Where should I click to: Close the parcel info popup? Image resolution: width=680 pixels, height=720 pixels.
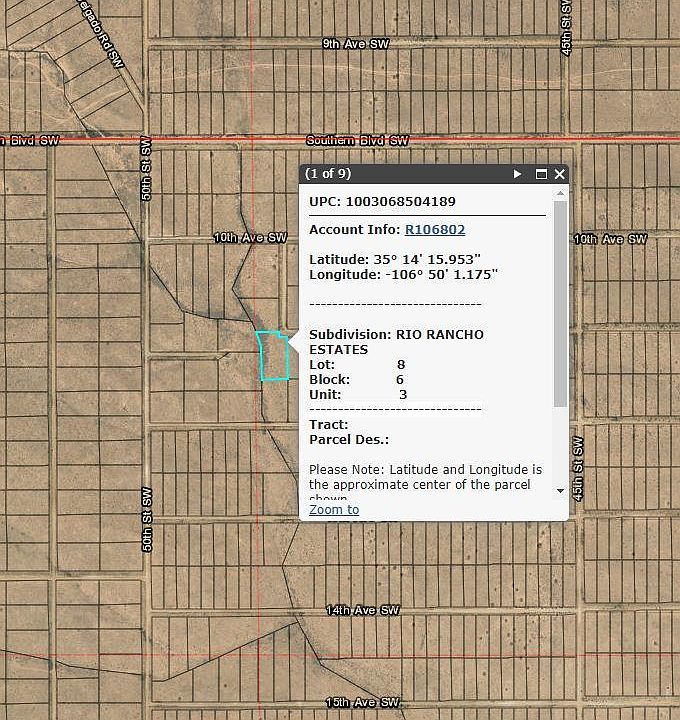(x=559, y=174)
